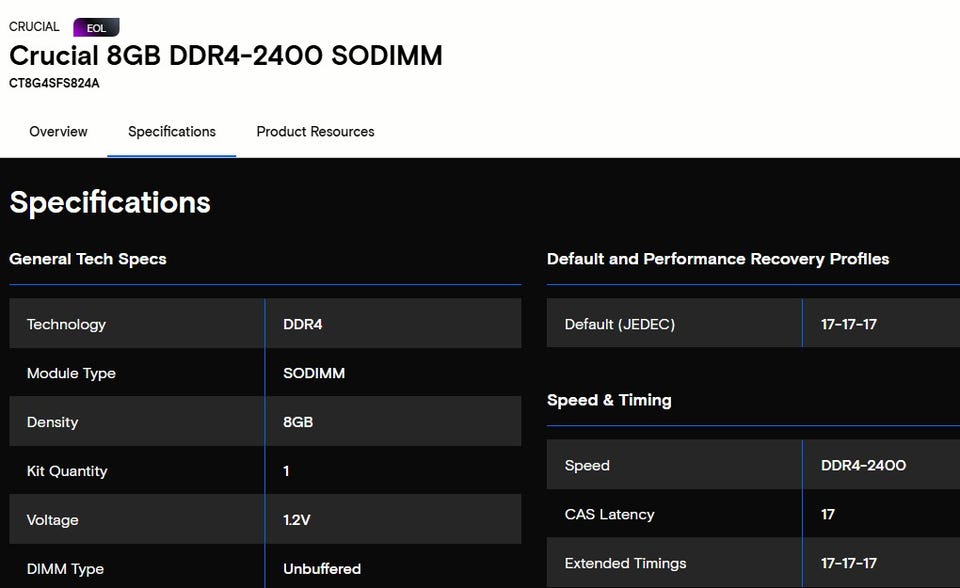Click the Specifications heading

click(x=110, y=203)
